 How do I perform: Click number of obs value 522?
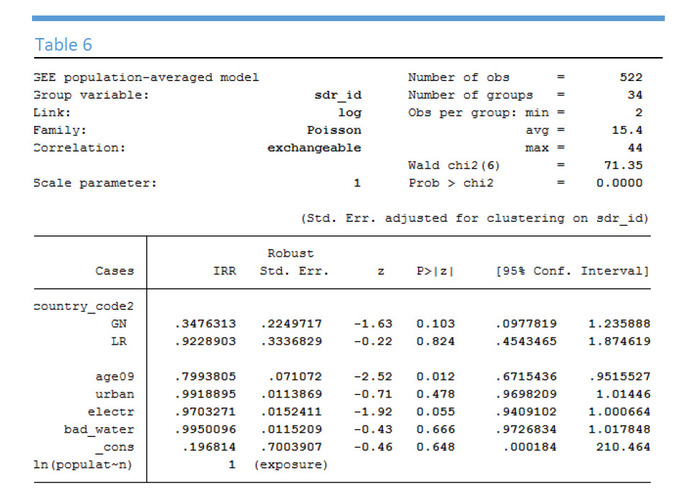point(631,78)
